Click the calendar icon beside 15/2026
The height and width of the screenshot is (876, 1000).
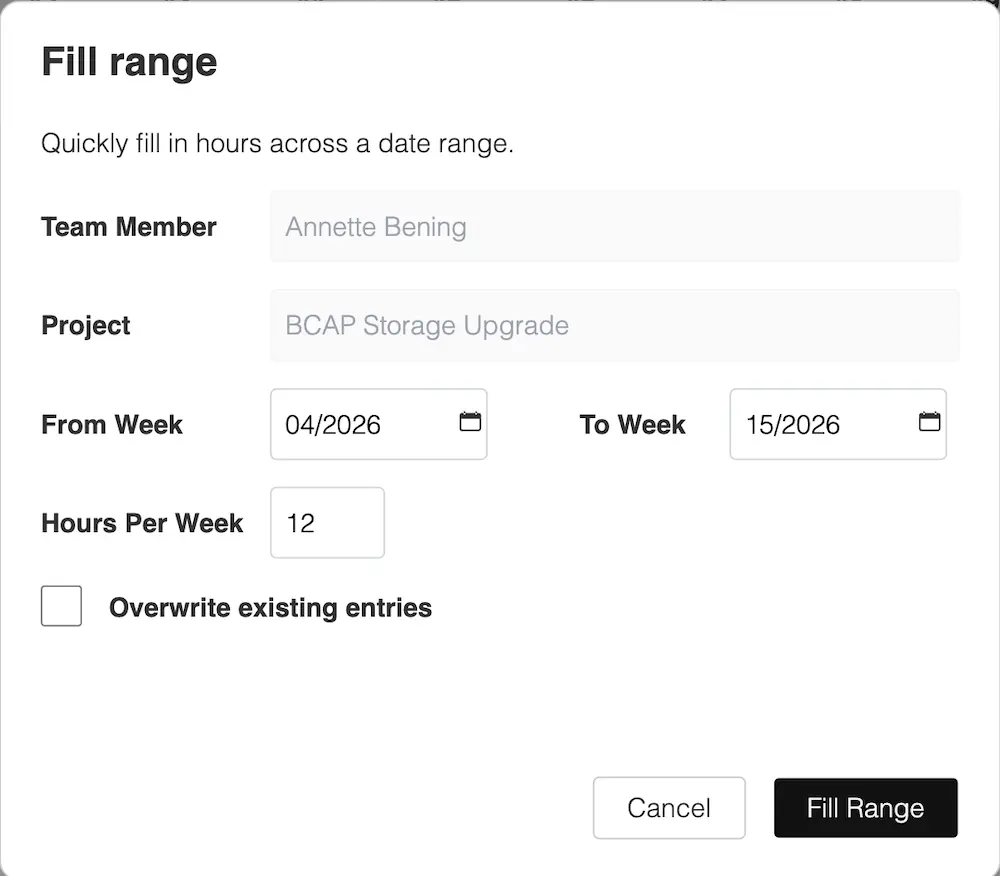pos(929,424)
